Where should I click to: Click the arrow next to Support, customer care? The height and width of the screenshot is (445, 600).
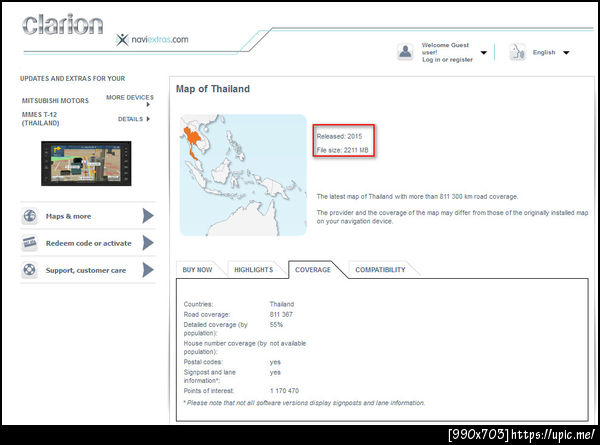148,270
